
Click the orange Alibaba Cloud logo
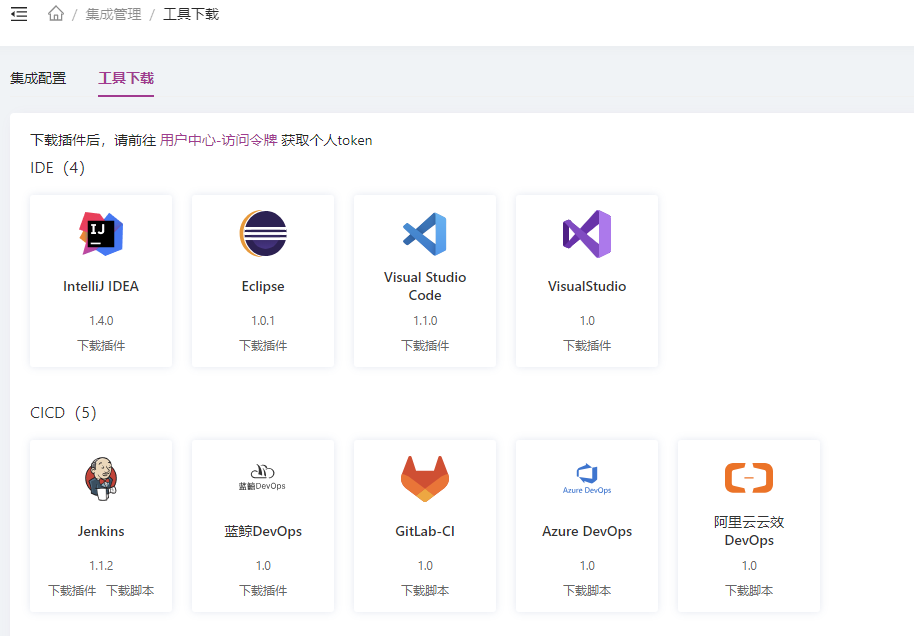pyautogui.click(x=749, y=478)
